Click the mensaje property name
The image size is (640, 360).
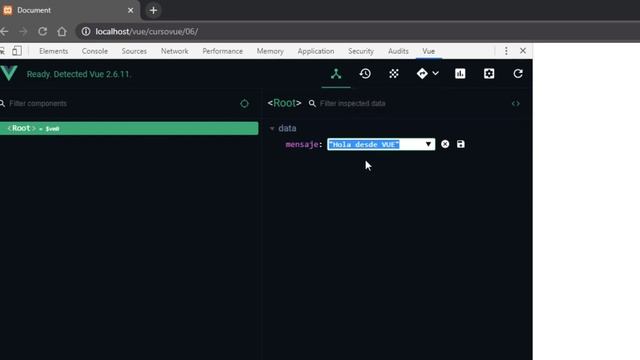click(302, 144)
